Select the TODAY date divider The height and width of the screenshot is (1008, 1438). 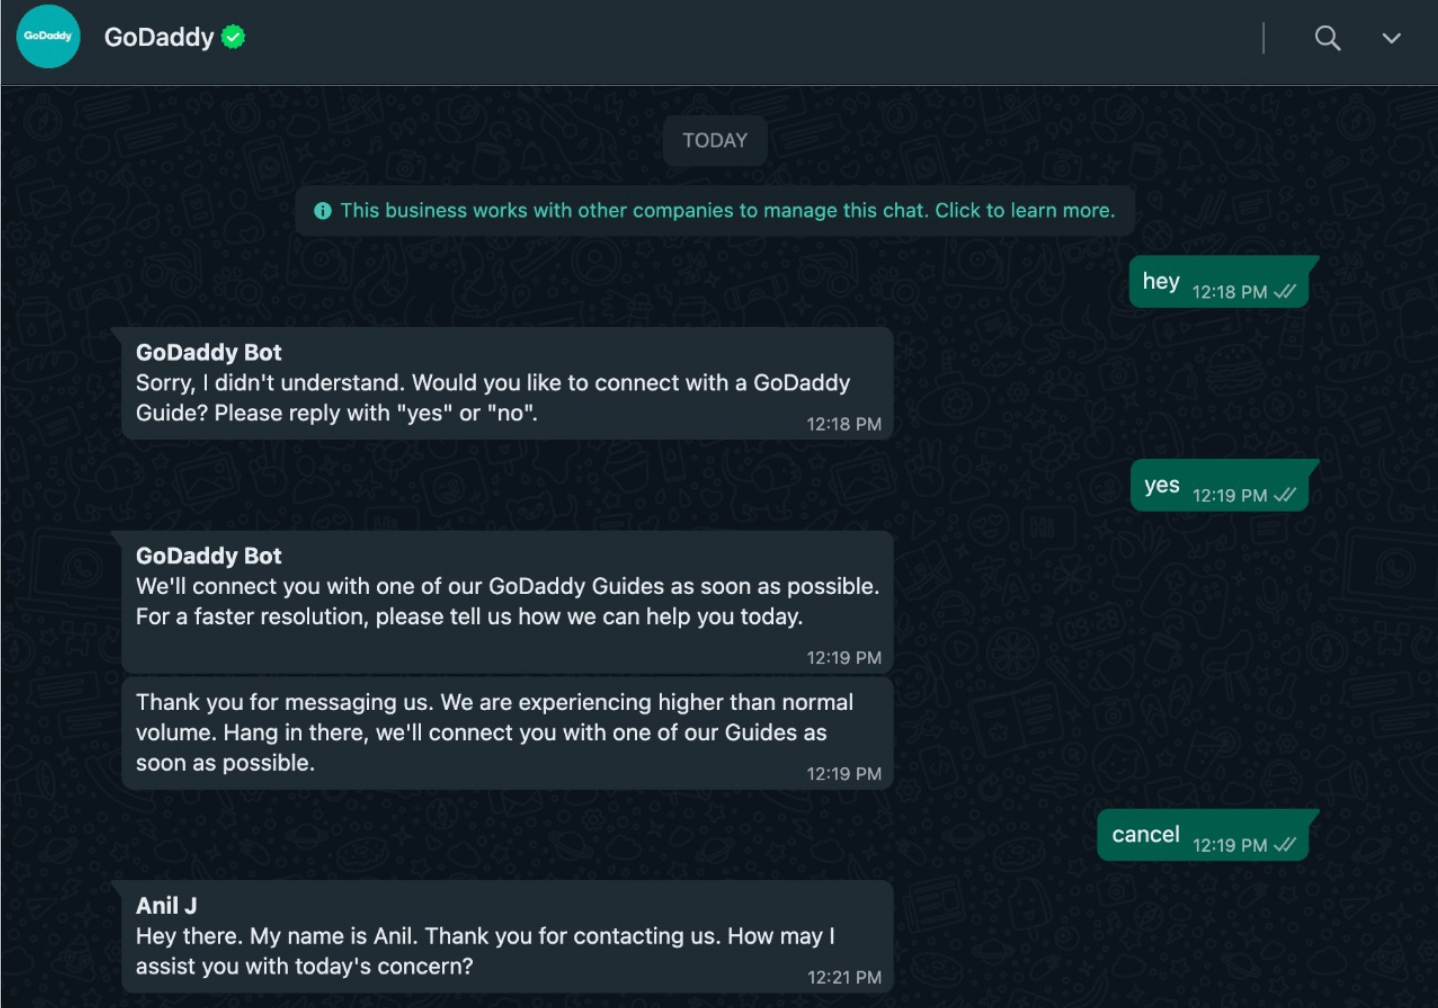714,141
